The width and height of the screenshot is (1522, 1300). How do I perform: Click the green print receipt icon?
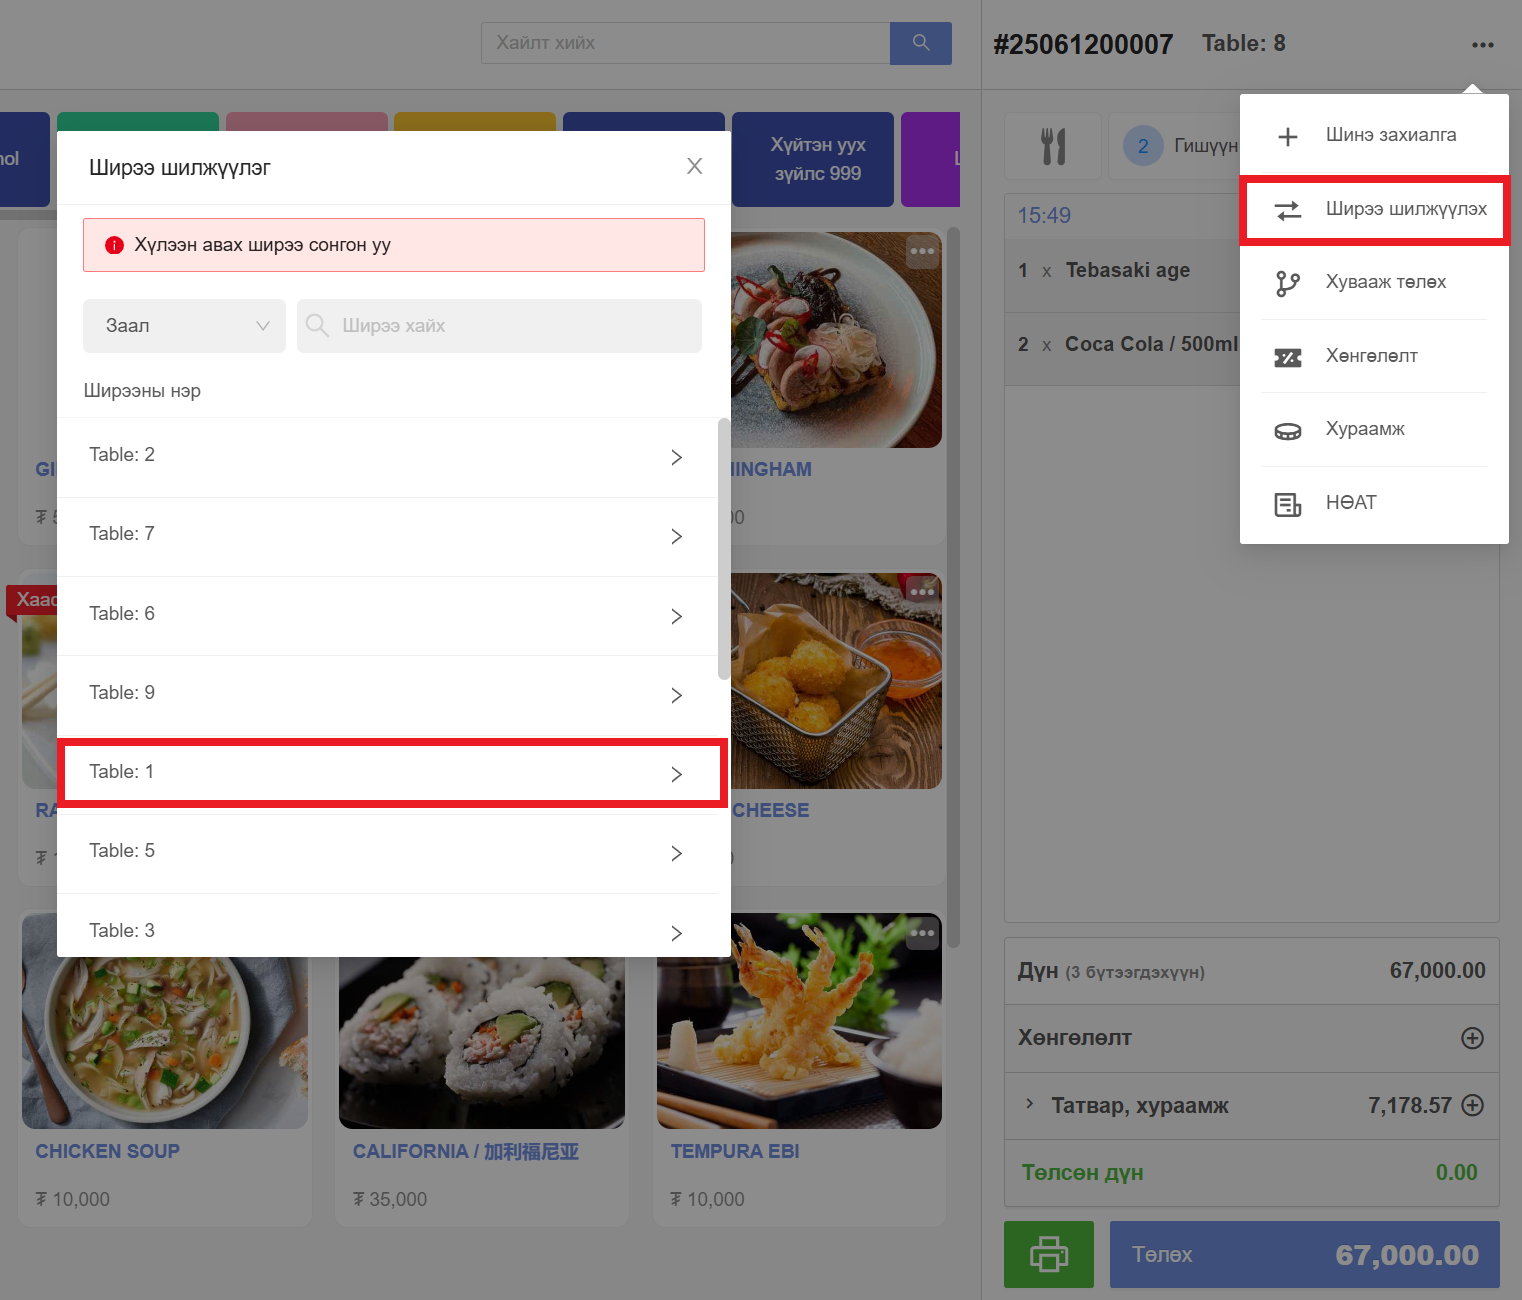[x=1048, y=1254]
